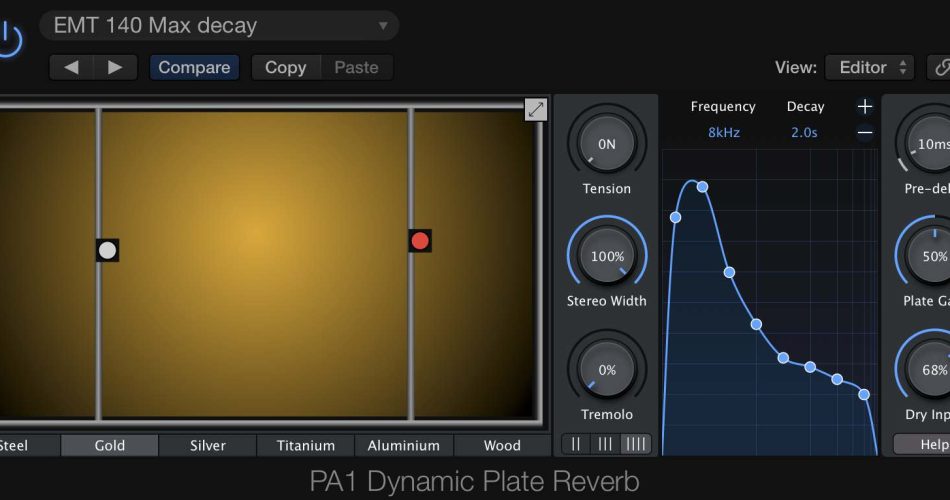Go to previous preset with left arrow
Image resolution: width=950 pixels, height=500 pixels.
(x=71, y=67)
